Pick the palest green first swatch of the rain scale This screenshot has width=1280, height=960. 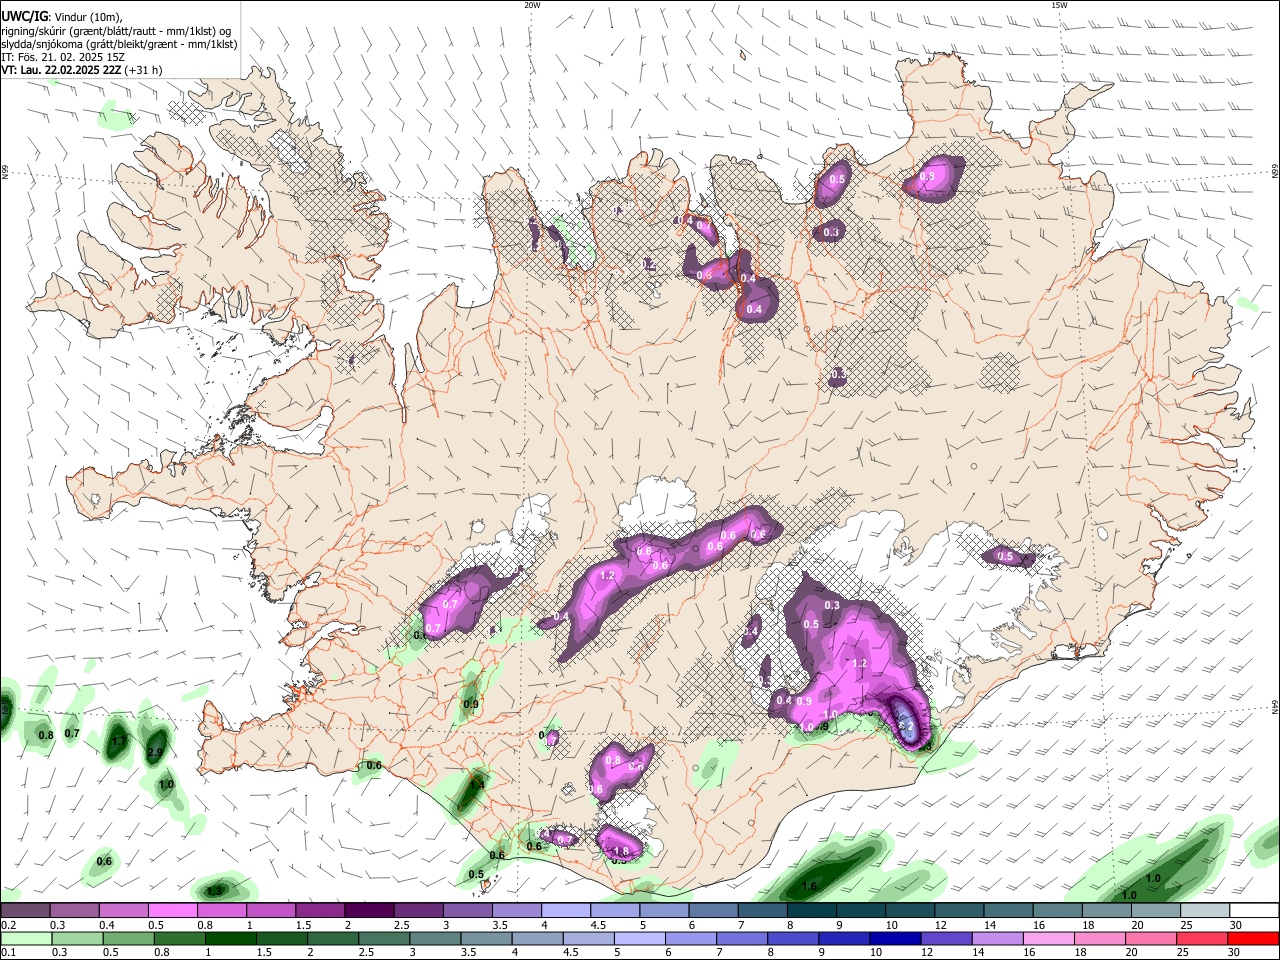(x=26, y=938)
